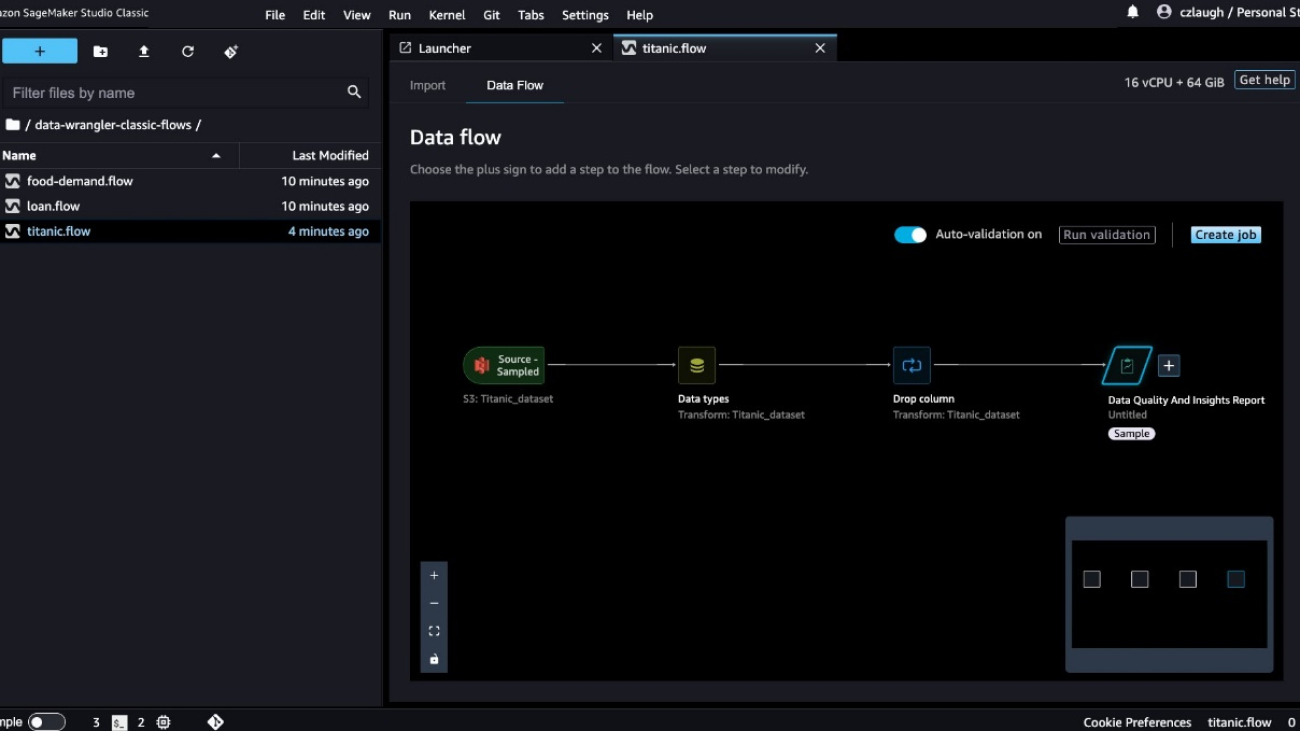The width and height of the screenshot is (1300, 731).
Task: Open Cookie Preferences link
Action: pos(1137,722)
